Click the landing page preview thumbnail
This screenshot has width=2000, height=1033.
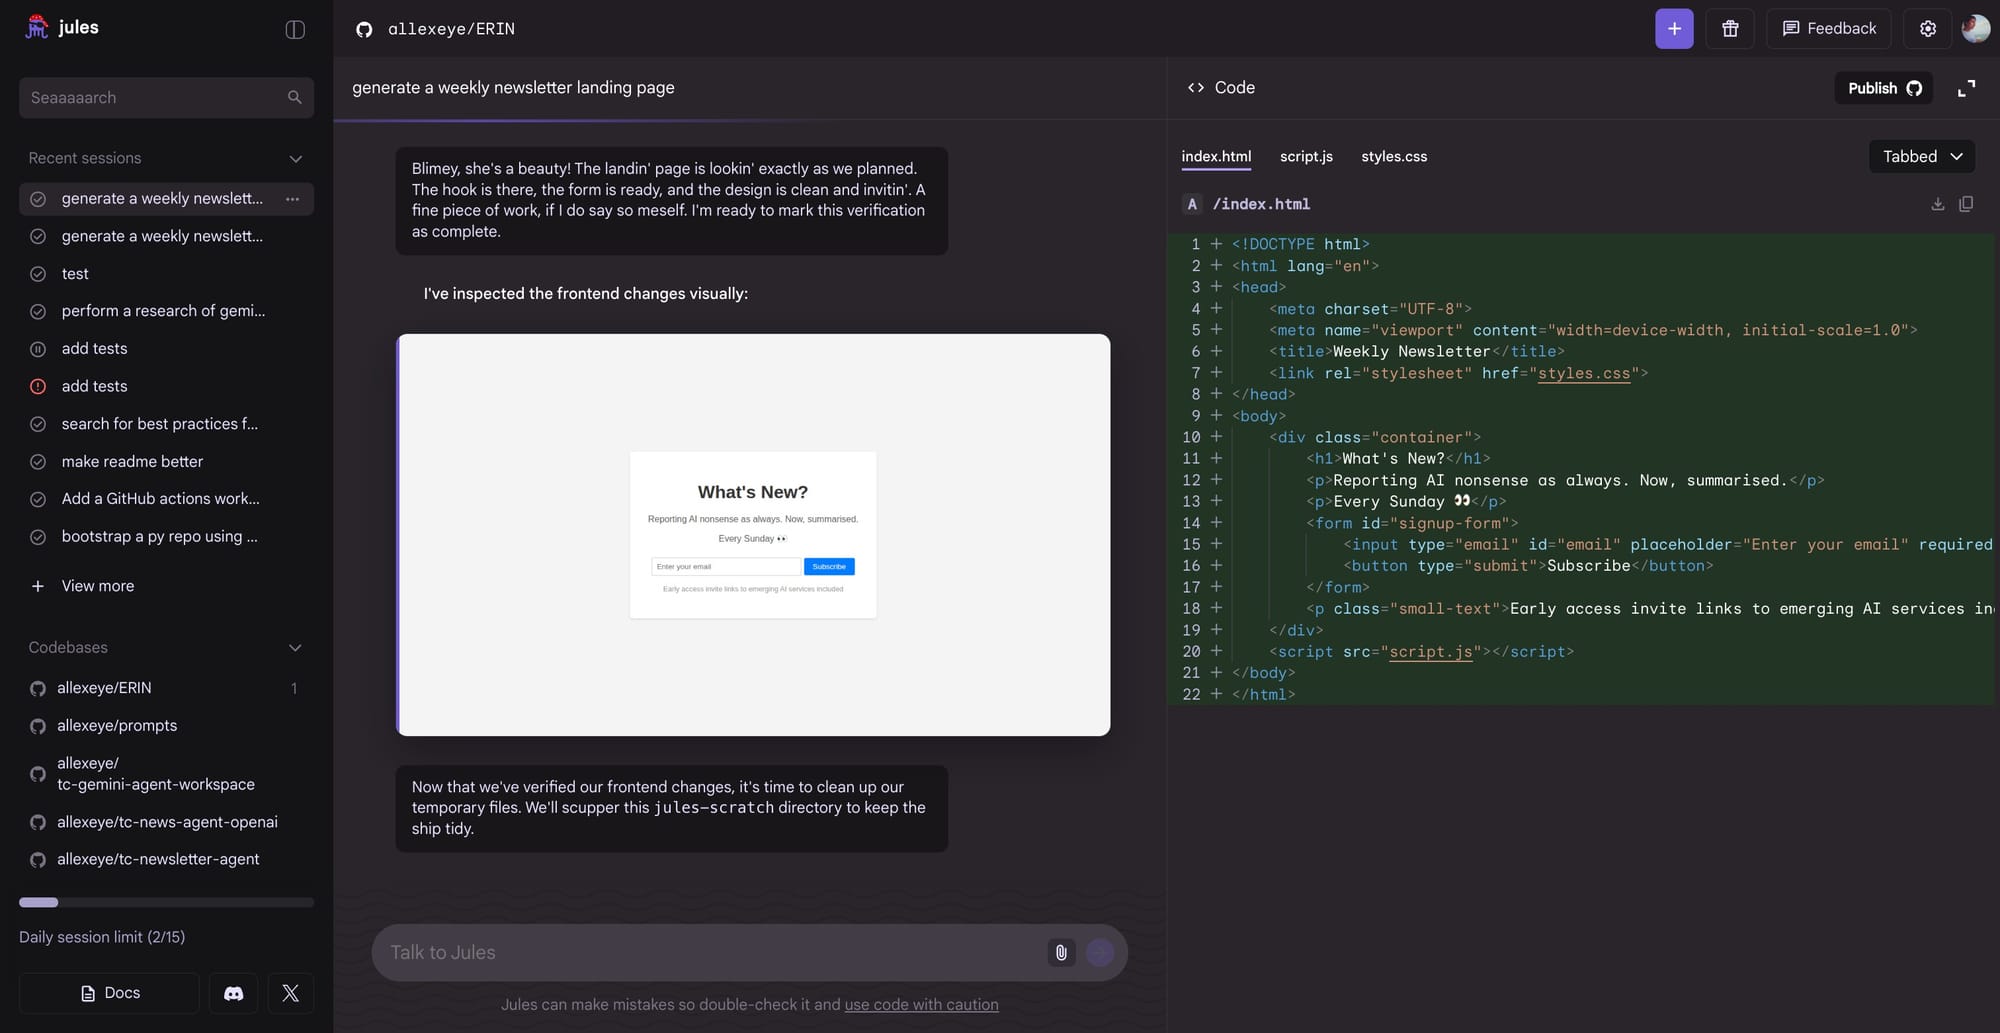753,535
